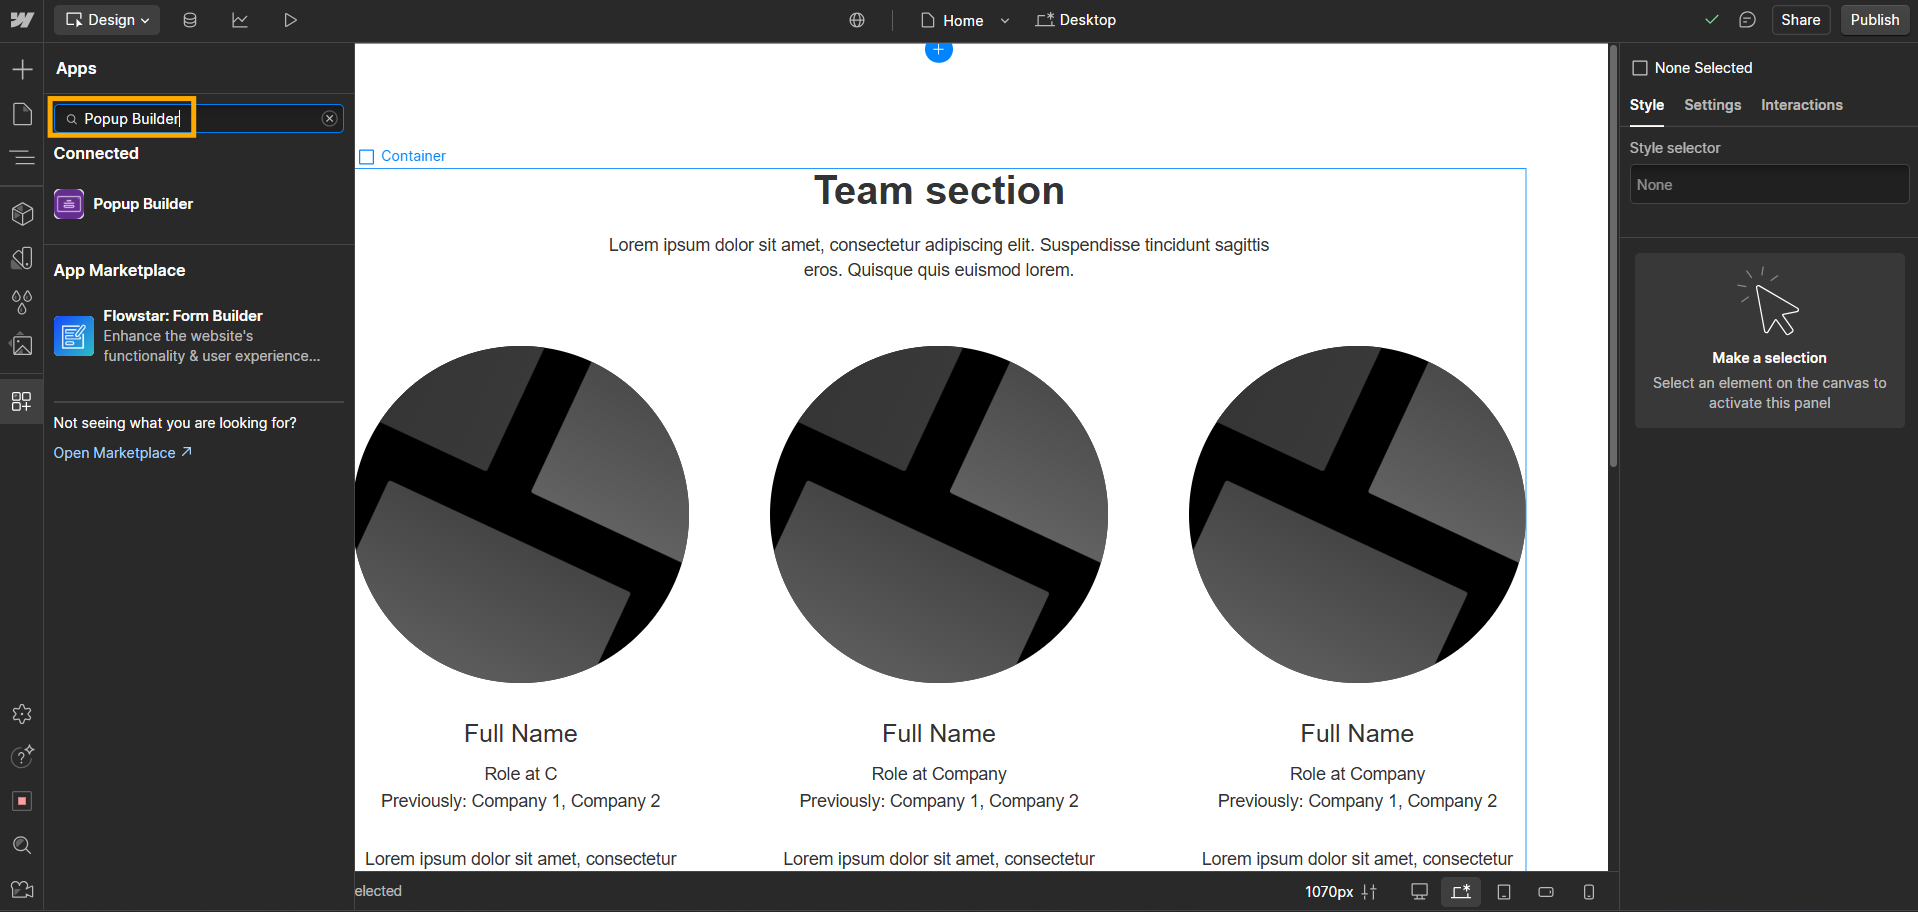Switch to the Interactions tab
1918x912 pixels.
pos(1801,105)
